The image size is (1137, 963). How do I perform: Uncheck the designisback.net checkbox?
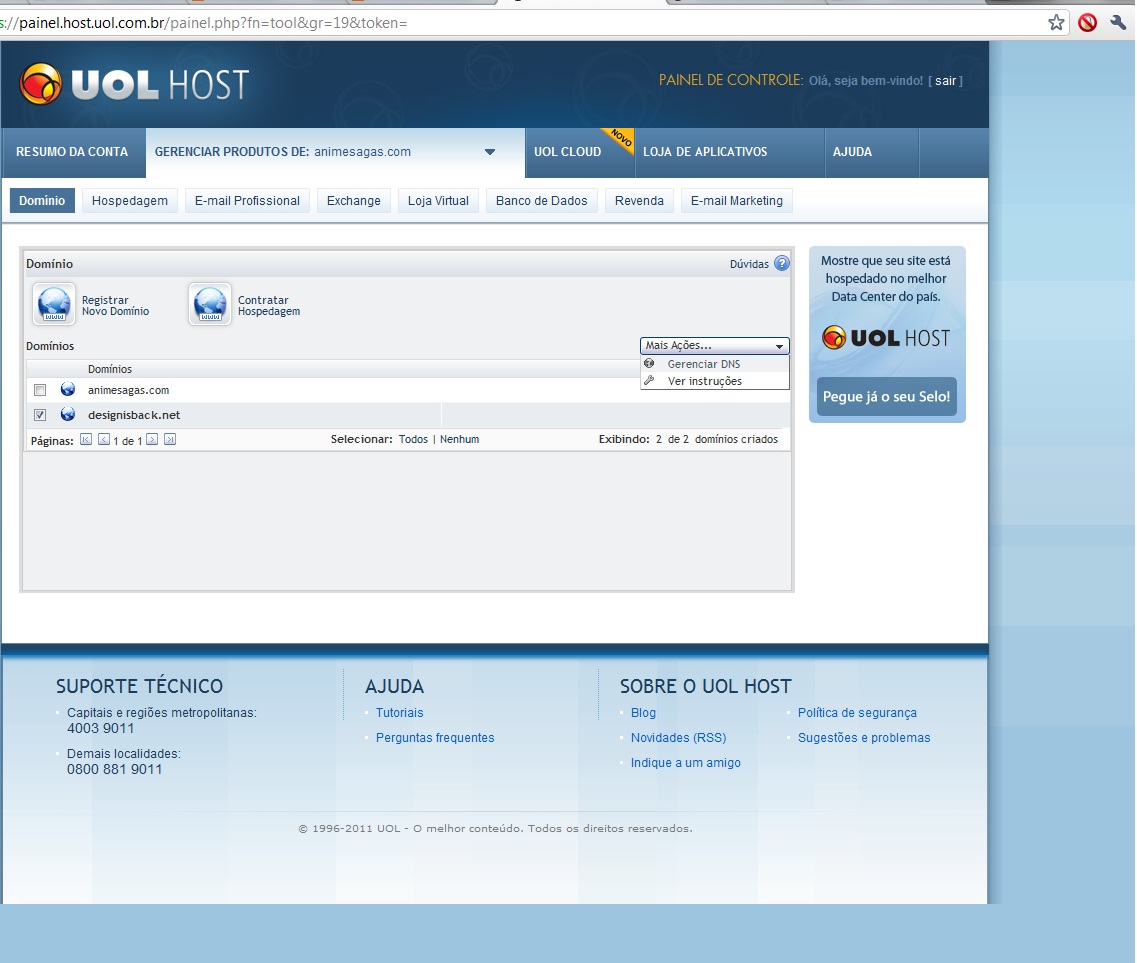pyautogui.click(x=40, y=415)
